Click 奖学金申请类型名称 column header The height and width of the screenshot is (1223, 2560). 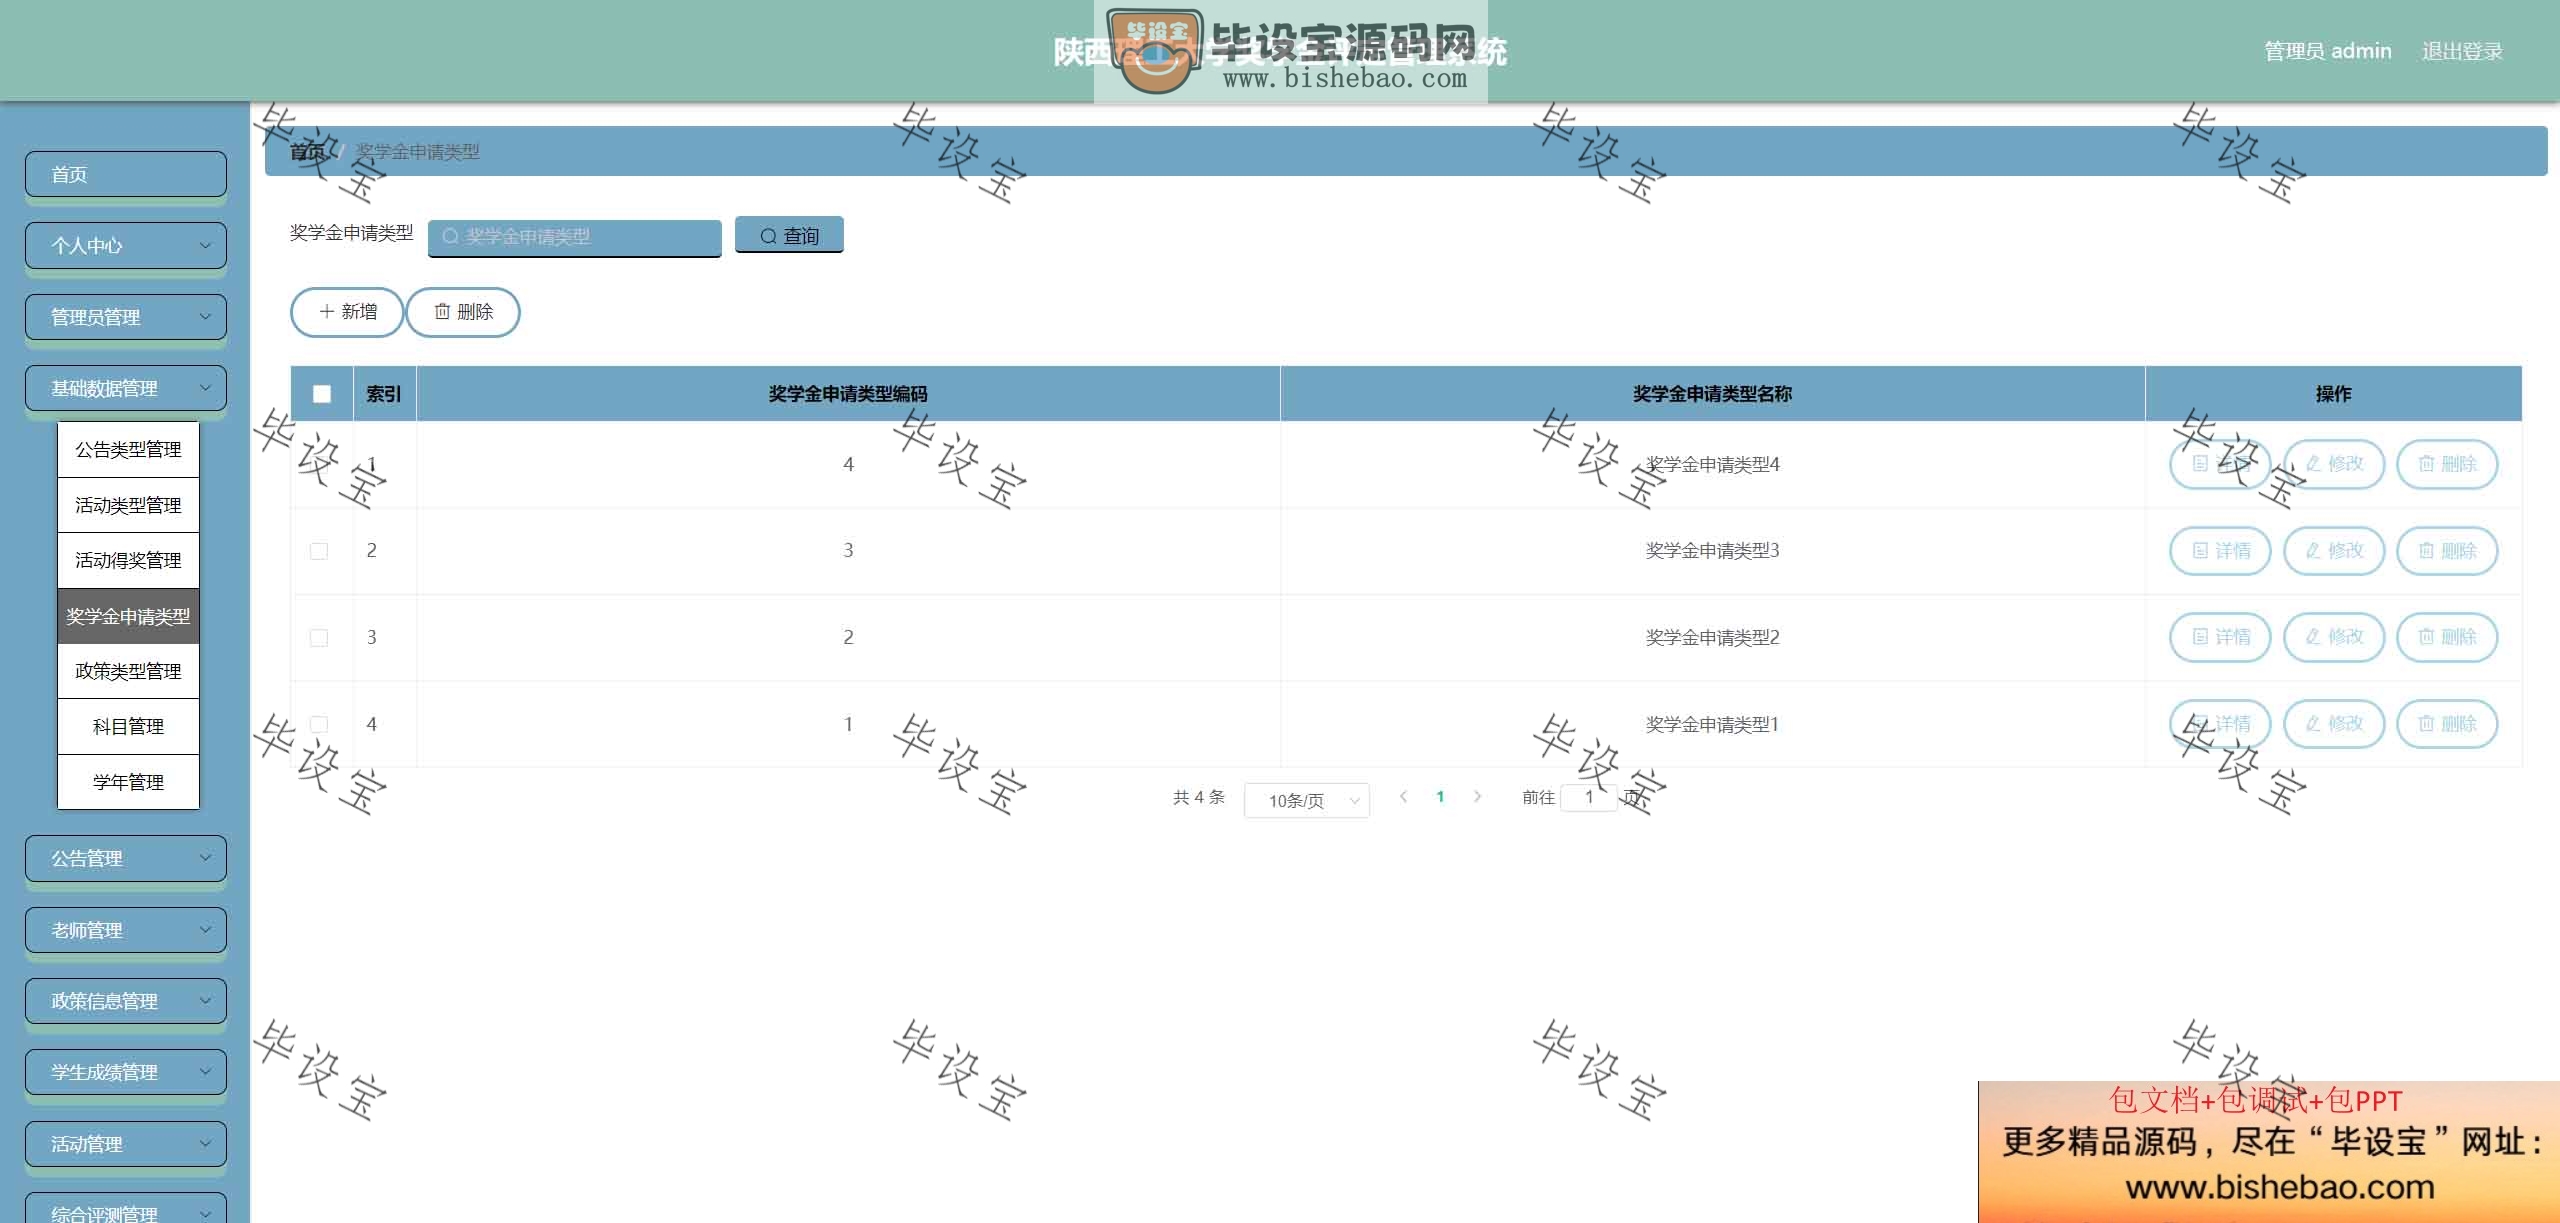(x=1712, y=394)
